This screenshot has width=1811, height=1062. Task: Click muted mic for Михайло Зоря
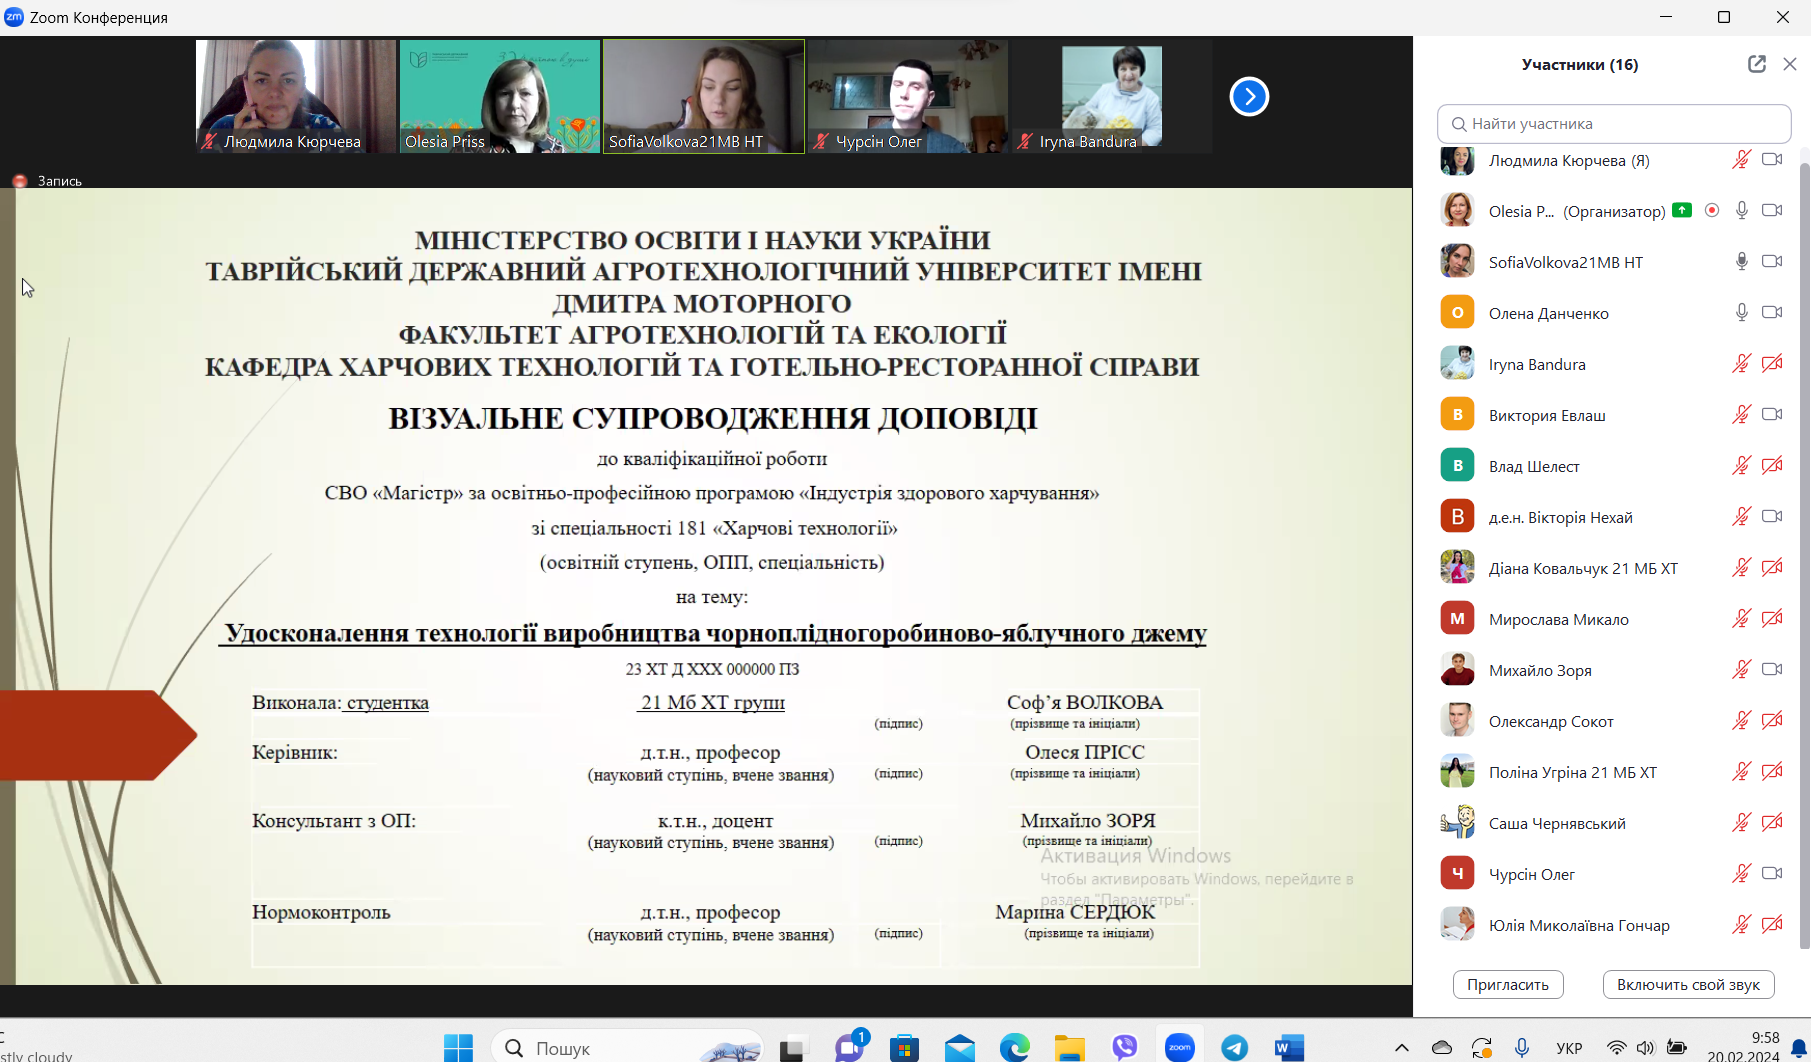click(x=1742, y=670)
